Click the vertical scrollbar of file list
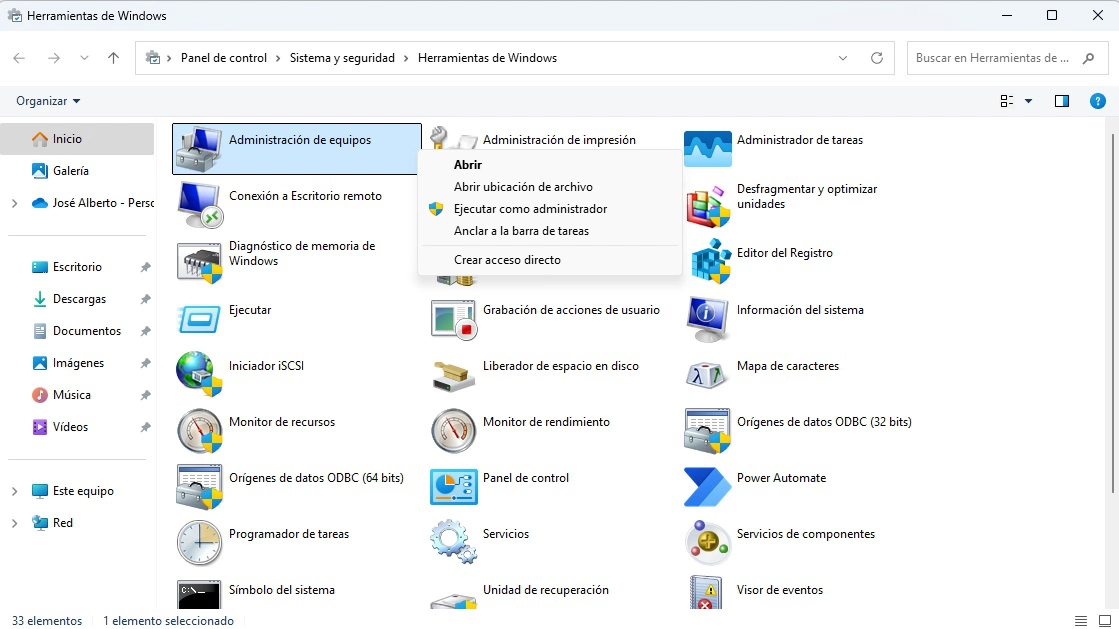1119x629 pixels. click(1113, 313)
